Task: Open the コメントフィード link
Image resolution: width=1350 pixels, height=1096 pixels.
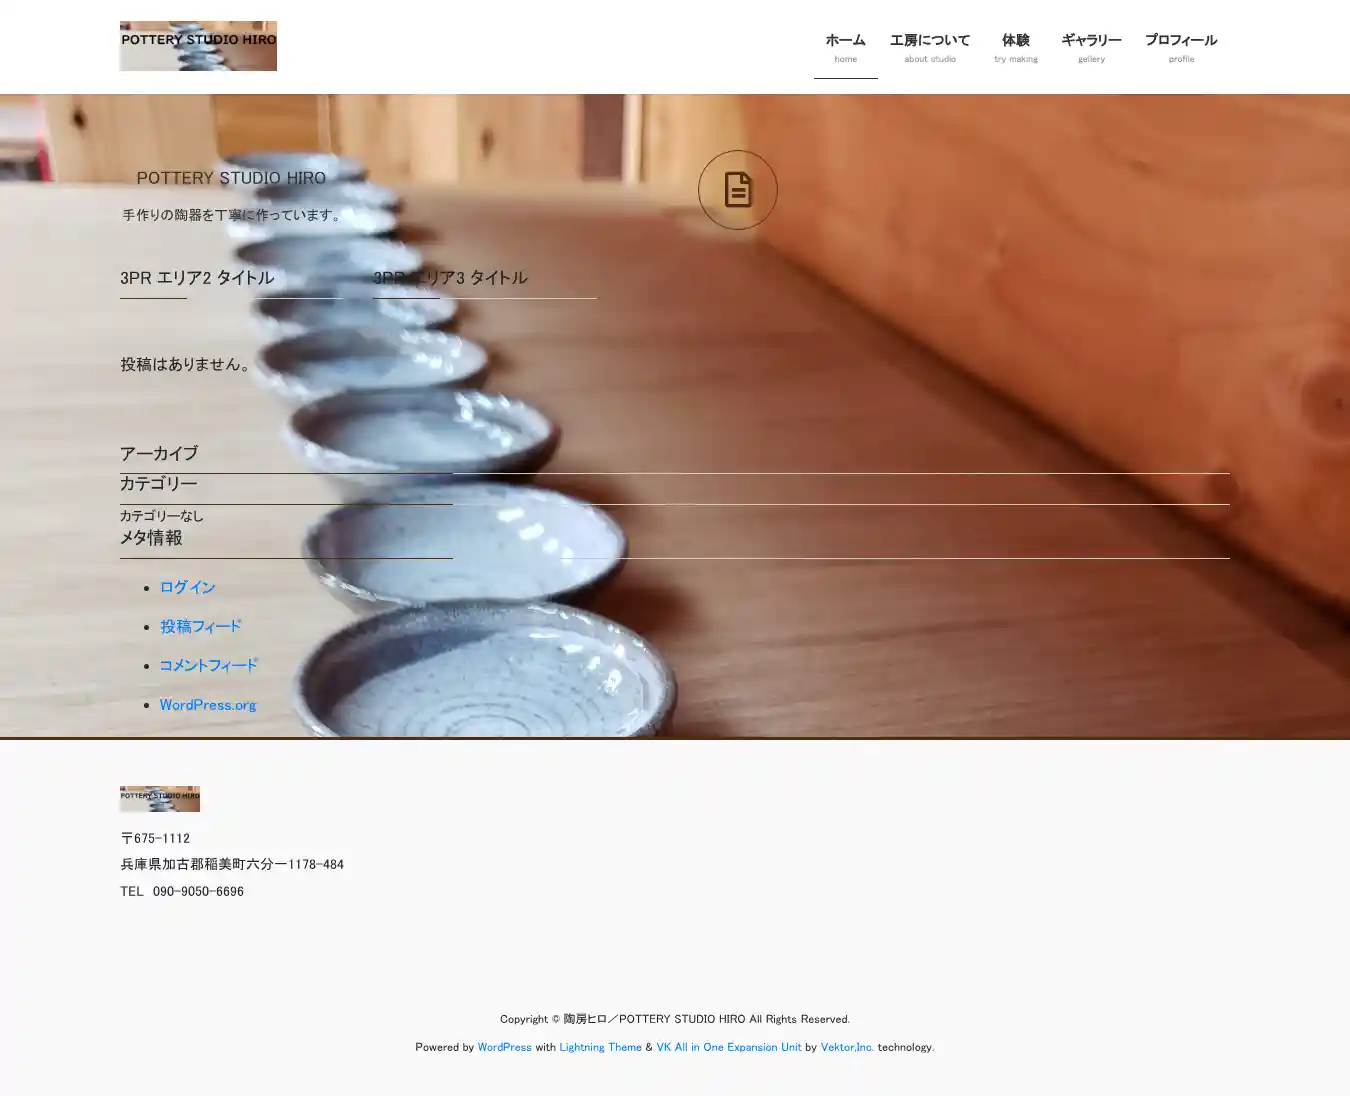Action: coord(208,665)
